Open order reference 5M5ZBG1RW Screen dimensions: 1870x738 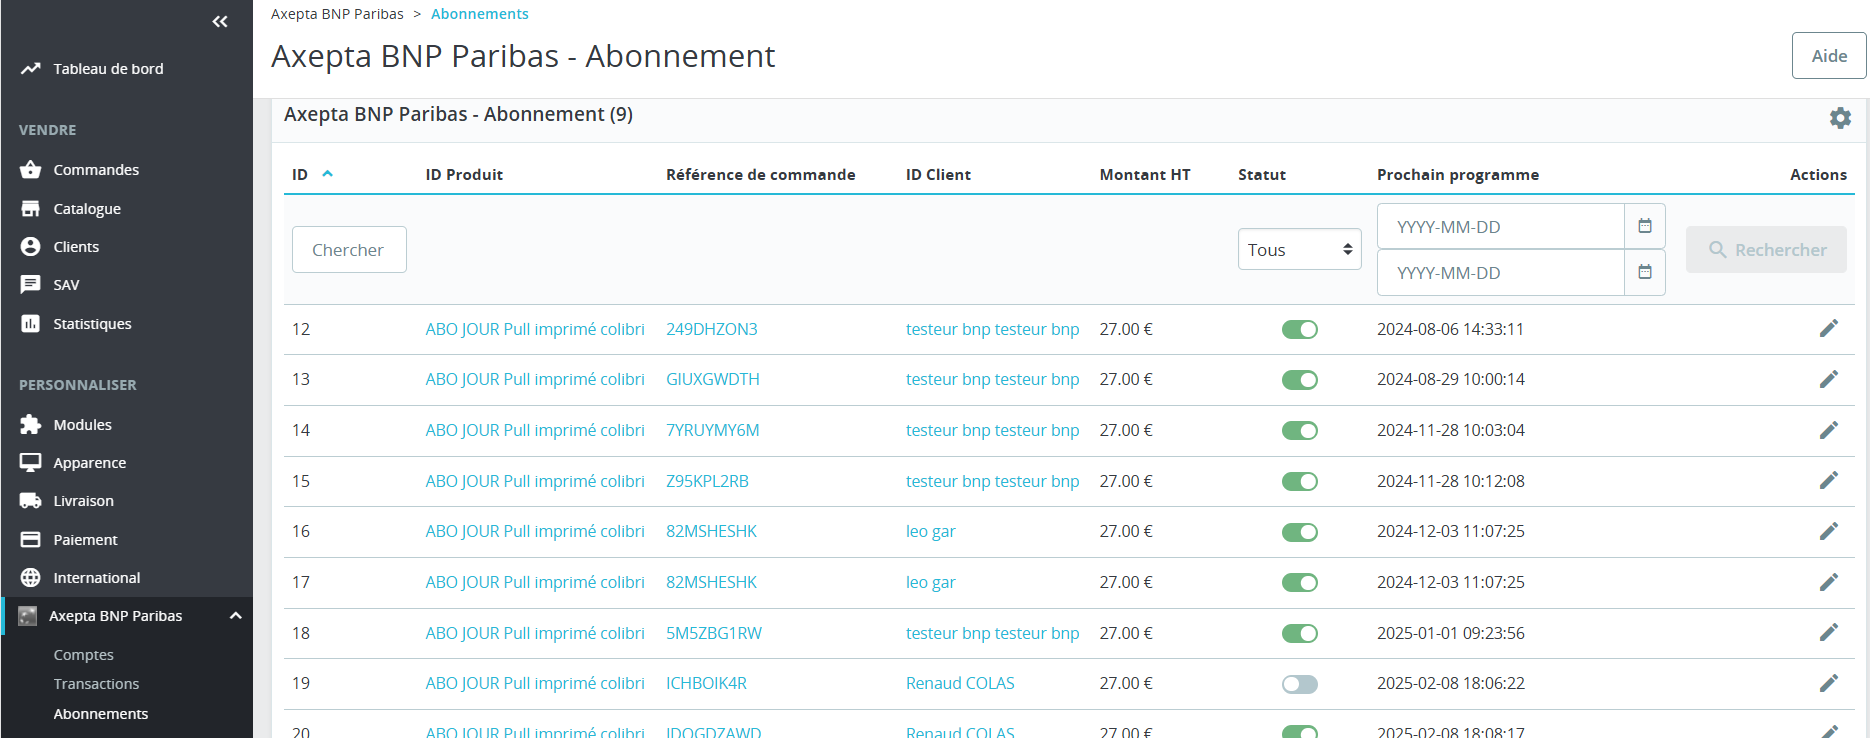pyautogui.click(x=714, y=633)
